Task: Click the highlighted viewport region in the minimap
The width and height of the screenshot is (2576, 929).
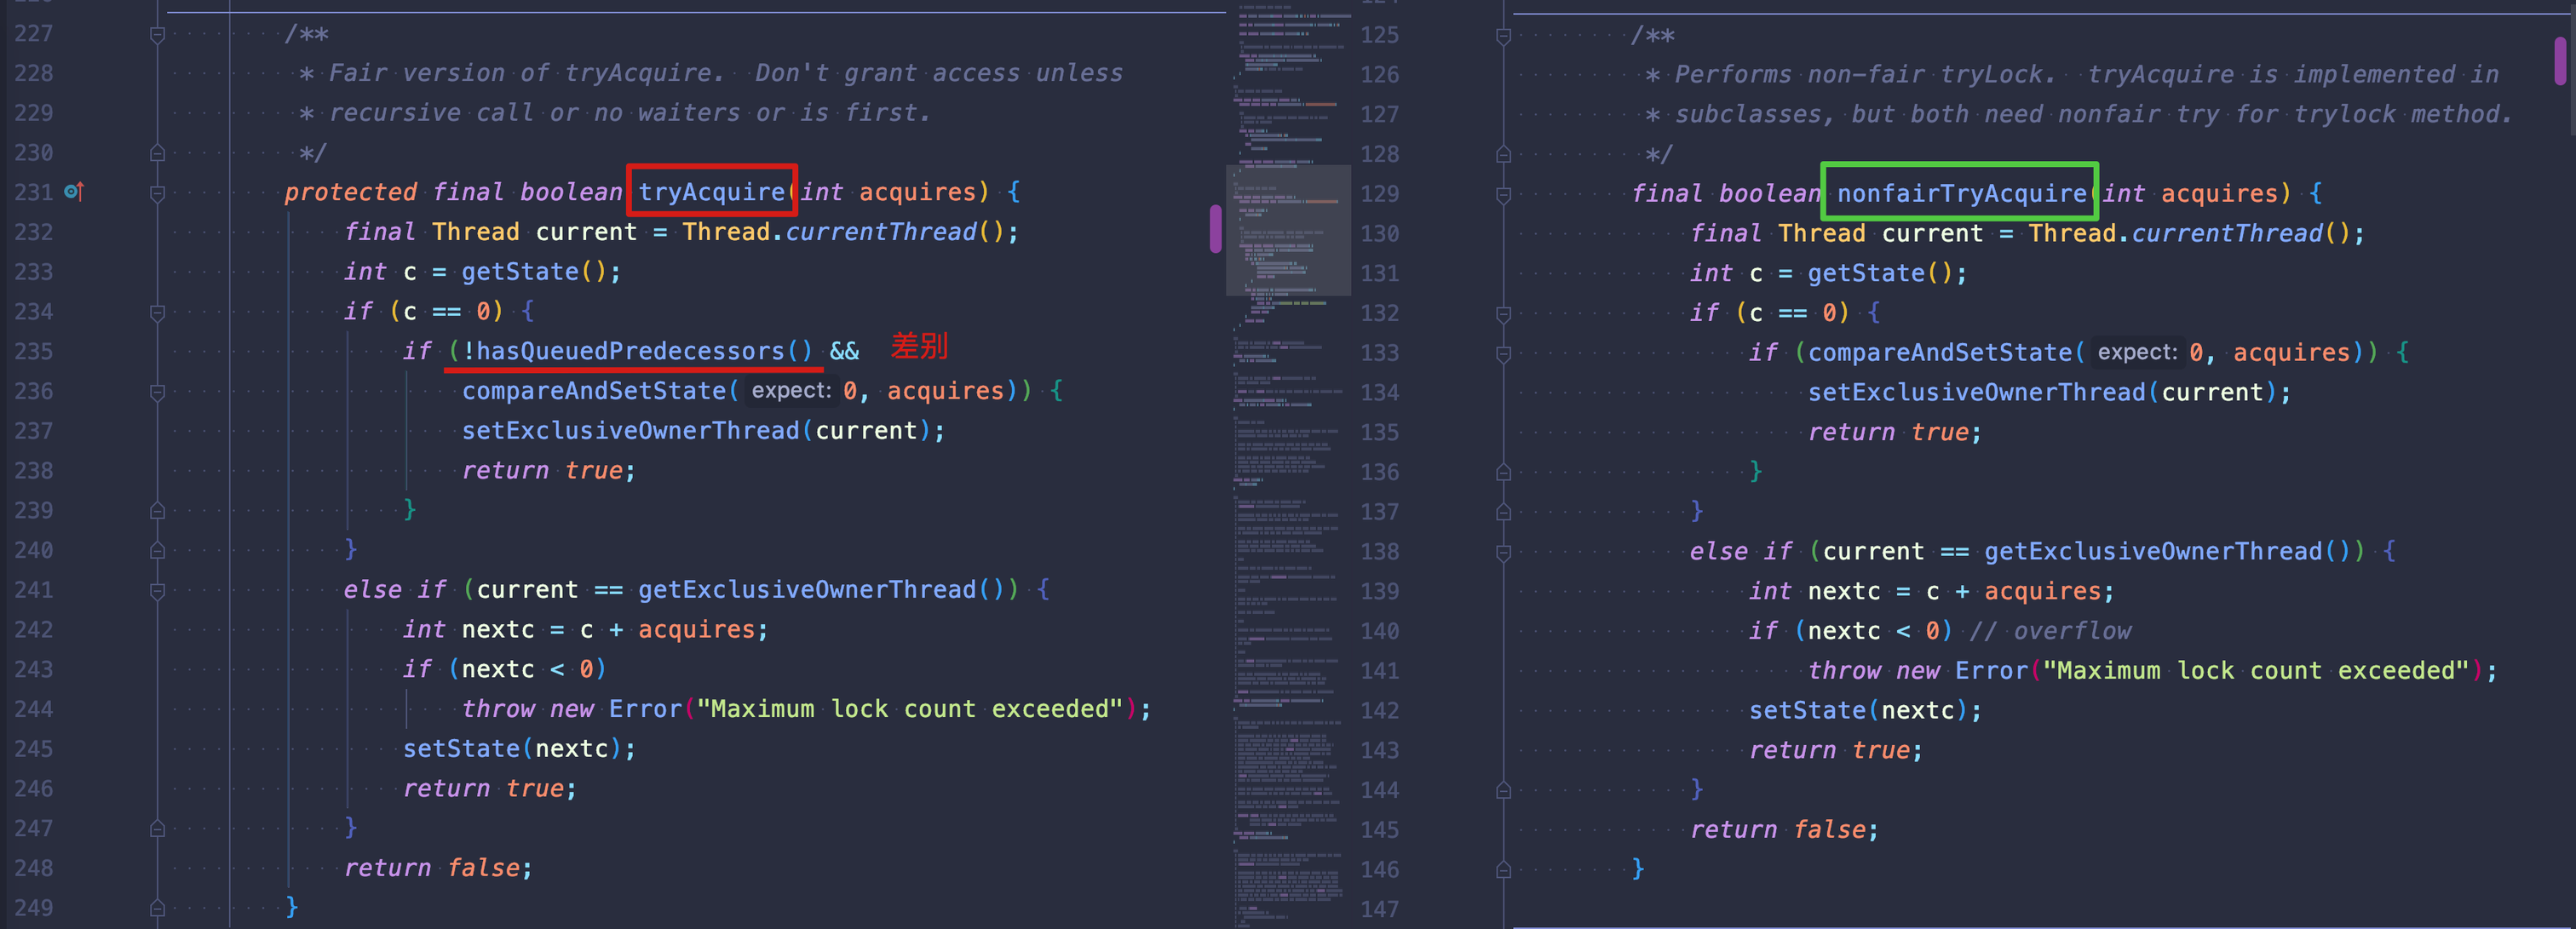Action: click(1288, 230)
